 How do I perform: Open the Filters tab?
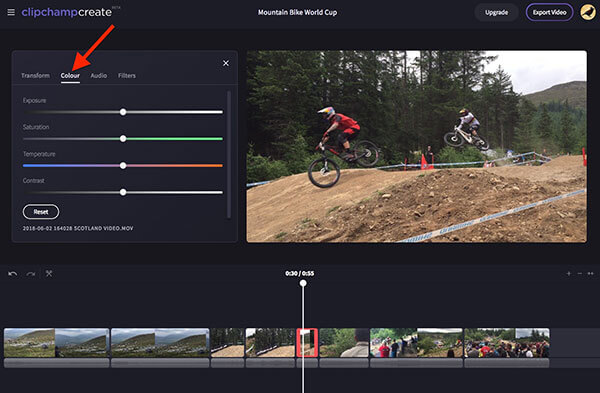click(x=127, y=75)
